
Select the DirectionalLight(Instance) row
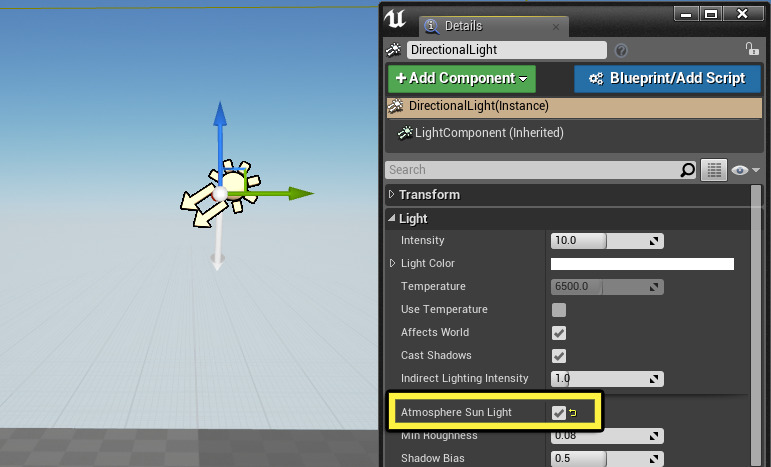574,107
